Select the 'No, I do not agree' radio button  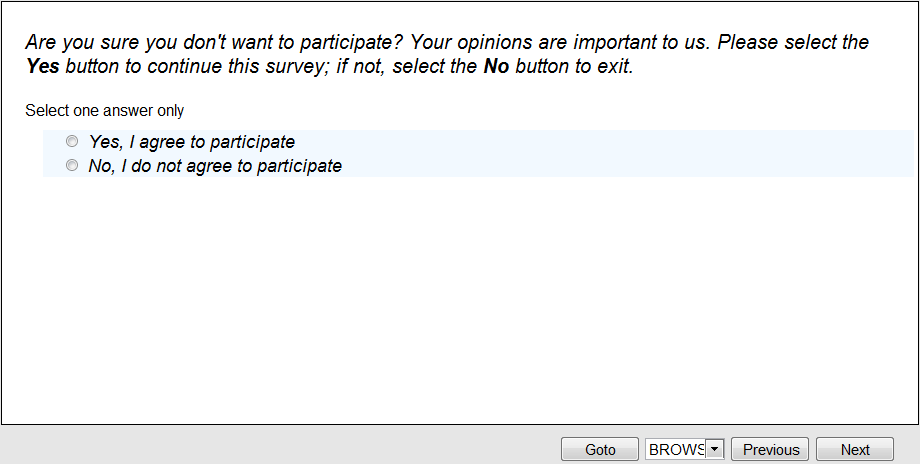[72, 166]
